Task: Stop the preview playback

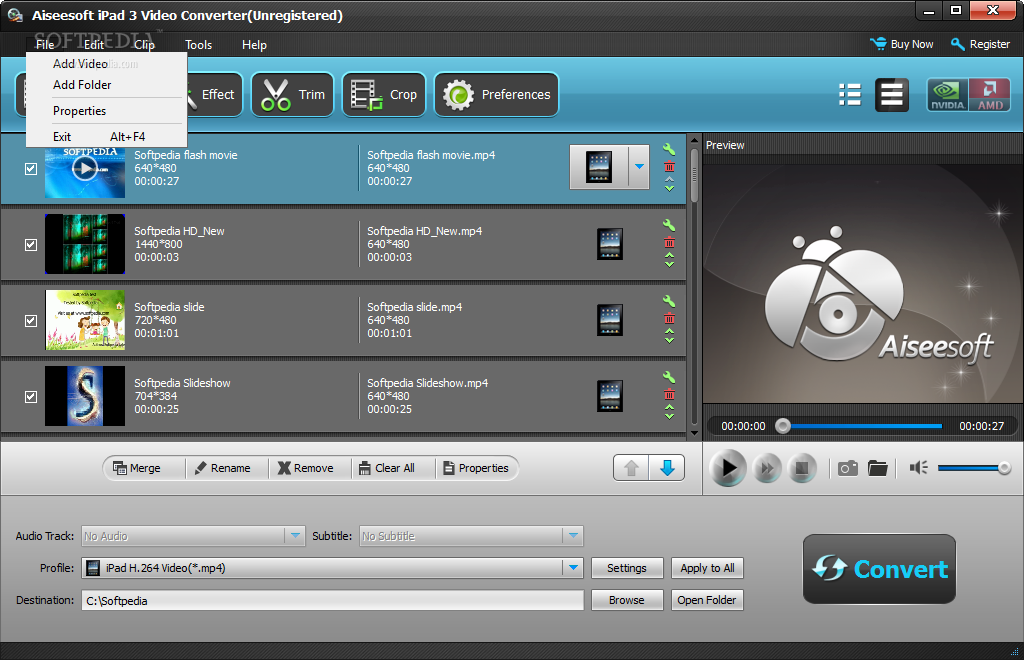Action: pos(802,468)
